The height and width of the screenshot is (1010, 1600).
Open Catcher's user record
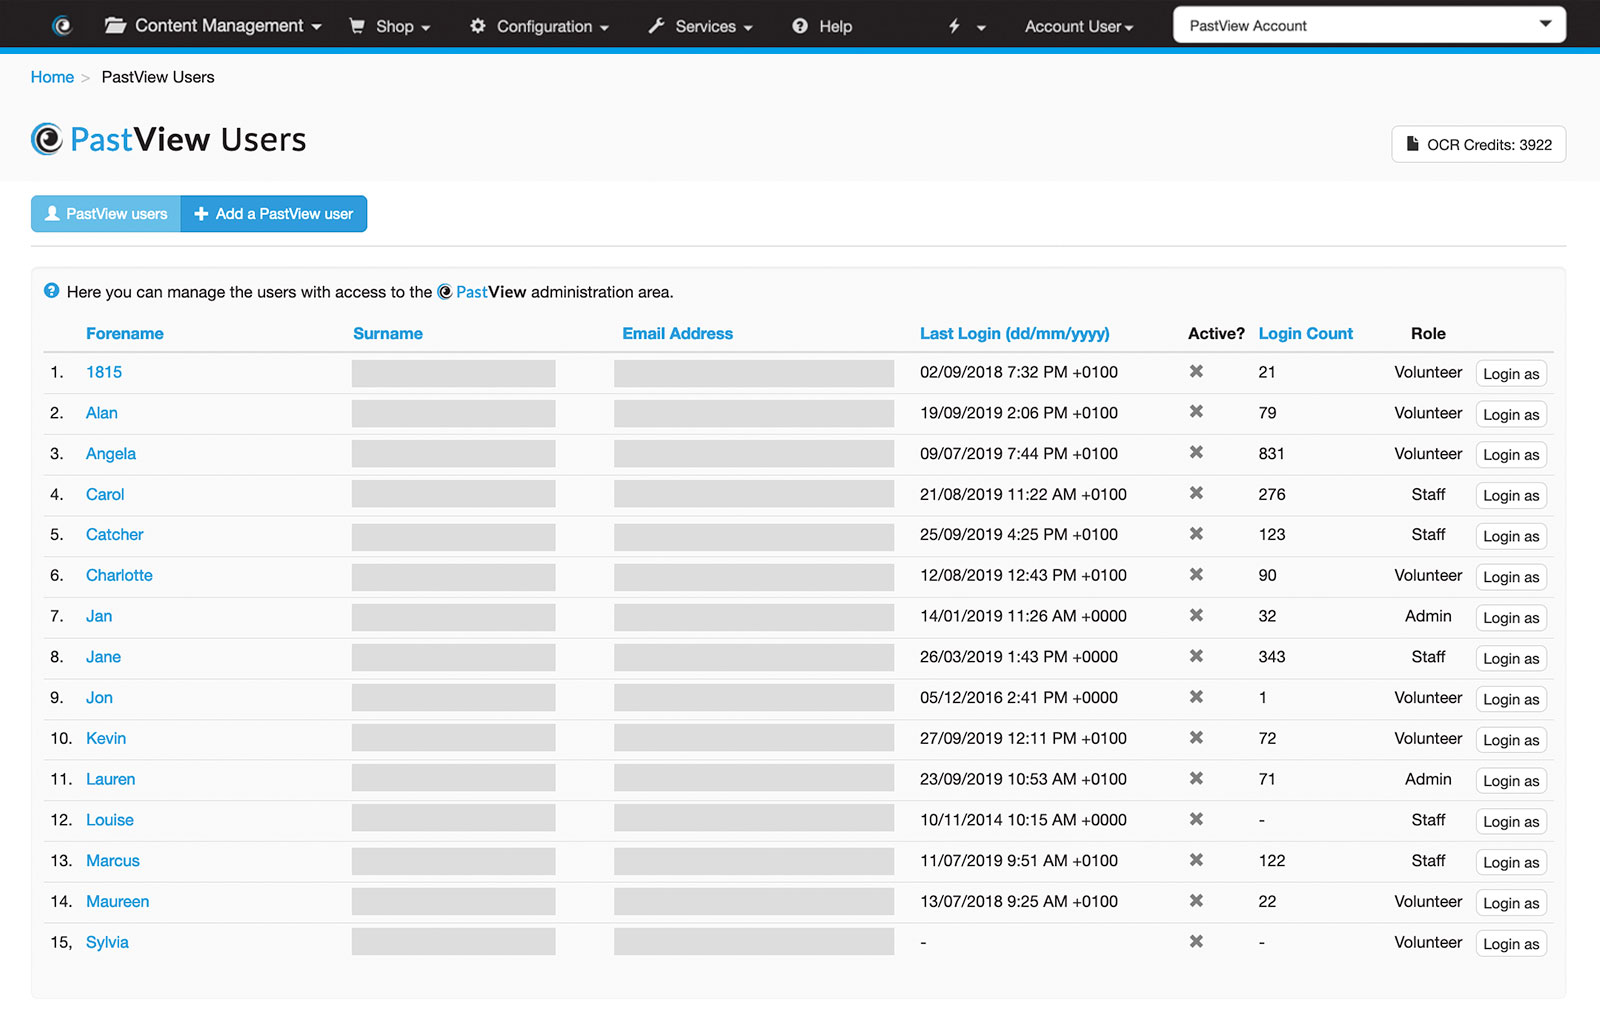(x=115, y=535)
